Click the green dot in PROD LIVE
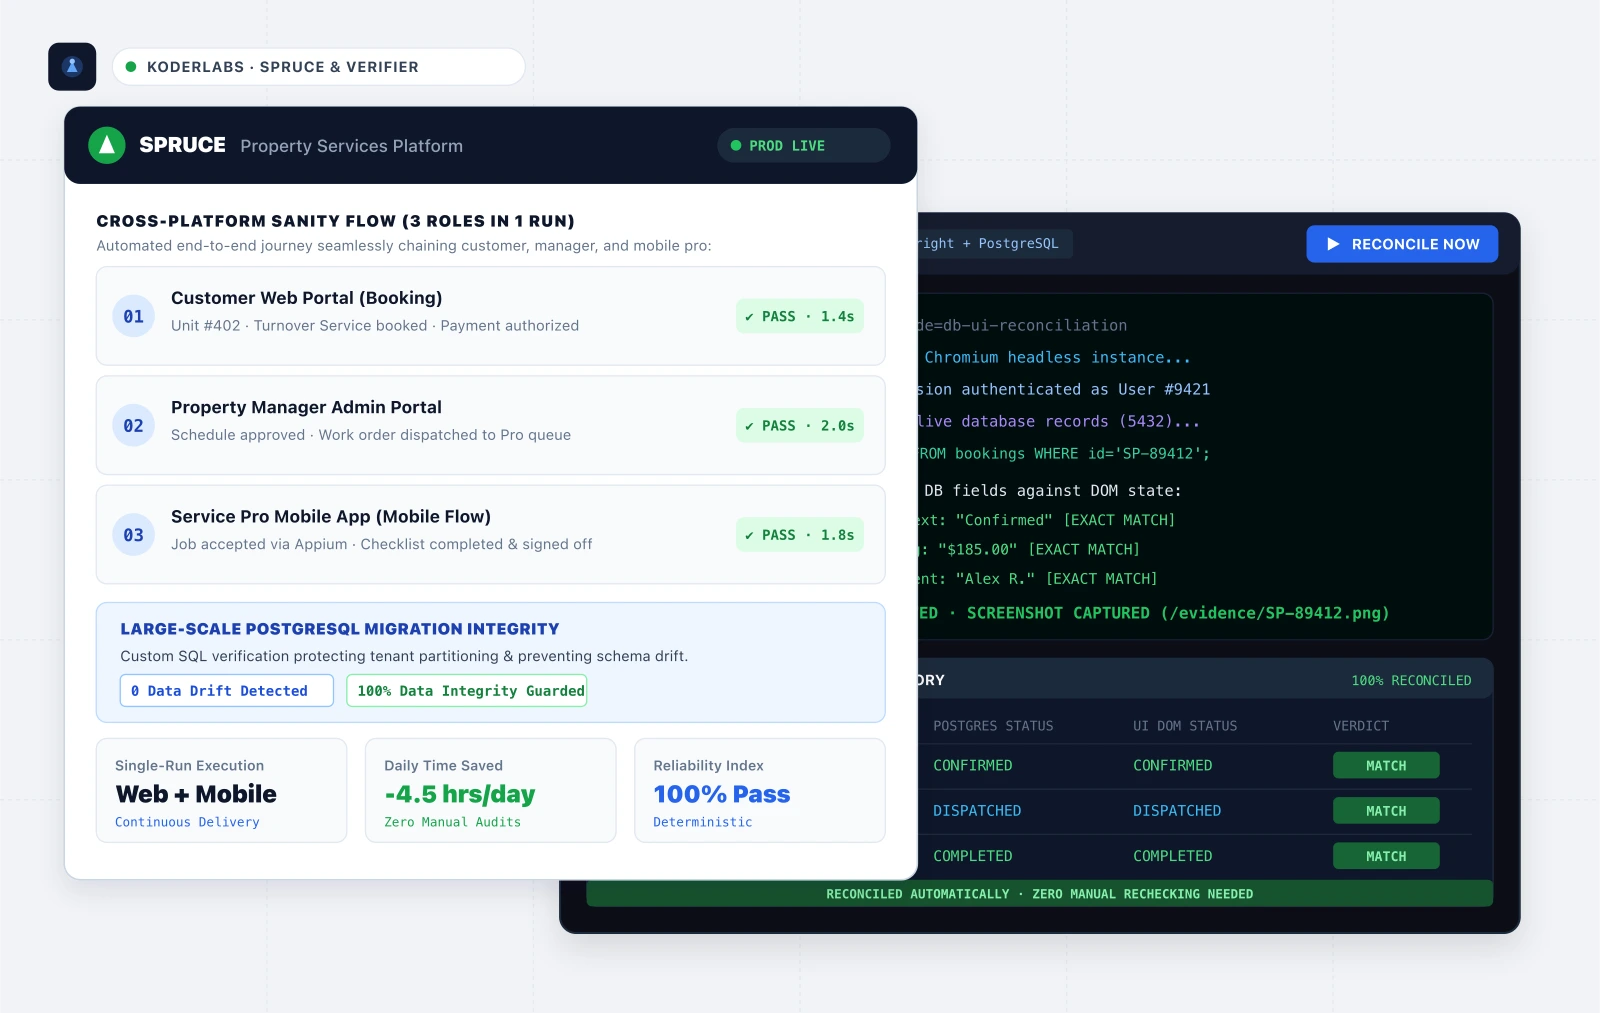Screen dimensions: 1600x1013 [736, 146]
